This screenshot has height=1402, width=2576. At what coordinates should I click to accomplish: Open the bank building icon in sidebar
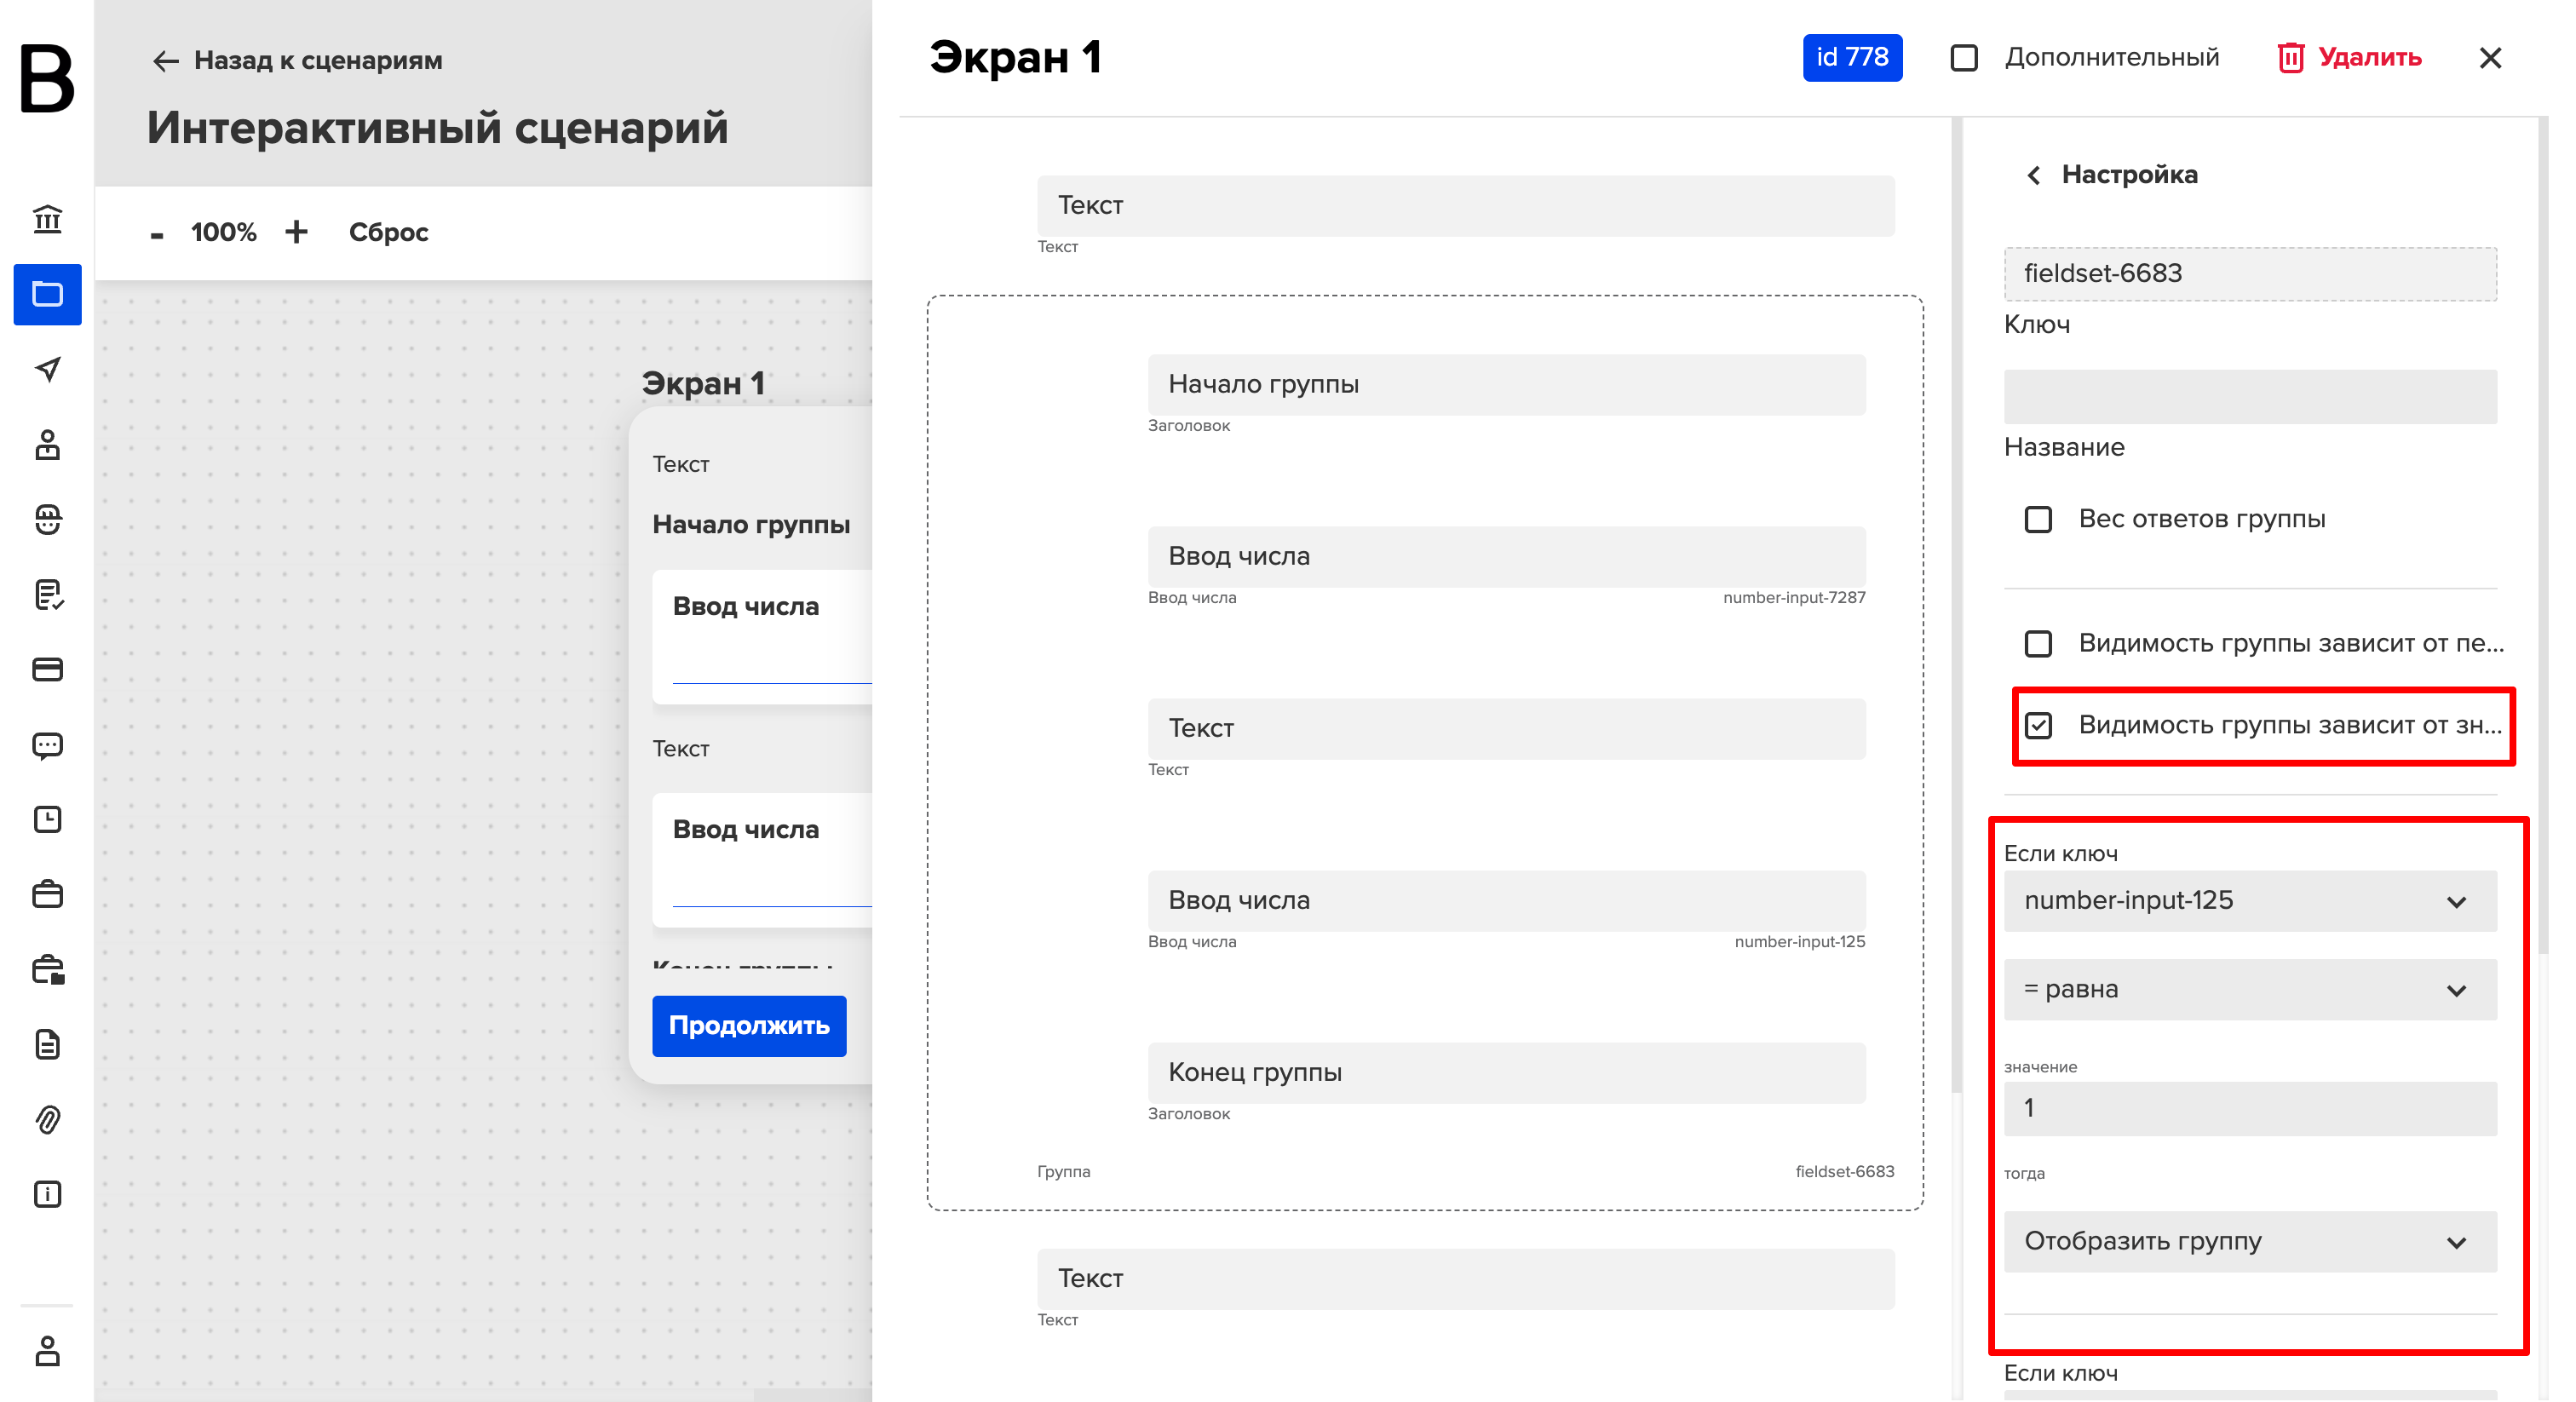[47, 219]
